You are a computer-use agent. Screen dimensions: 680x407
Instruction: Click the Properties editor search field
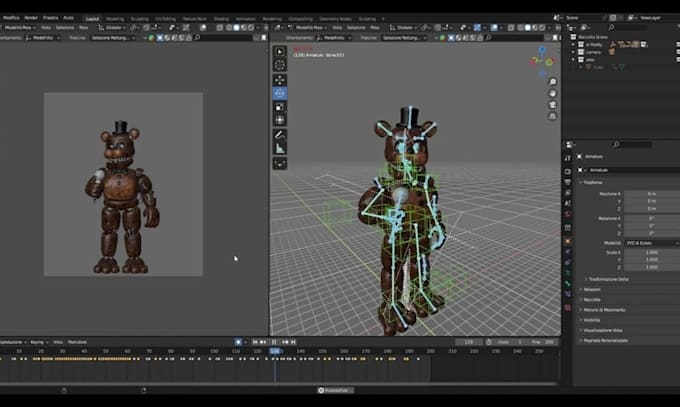633,144
